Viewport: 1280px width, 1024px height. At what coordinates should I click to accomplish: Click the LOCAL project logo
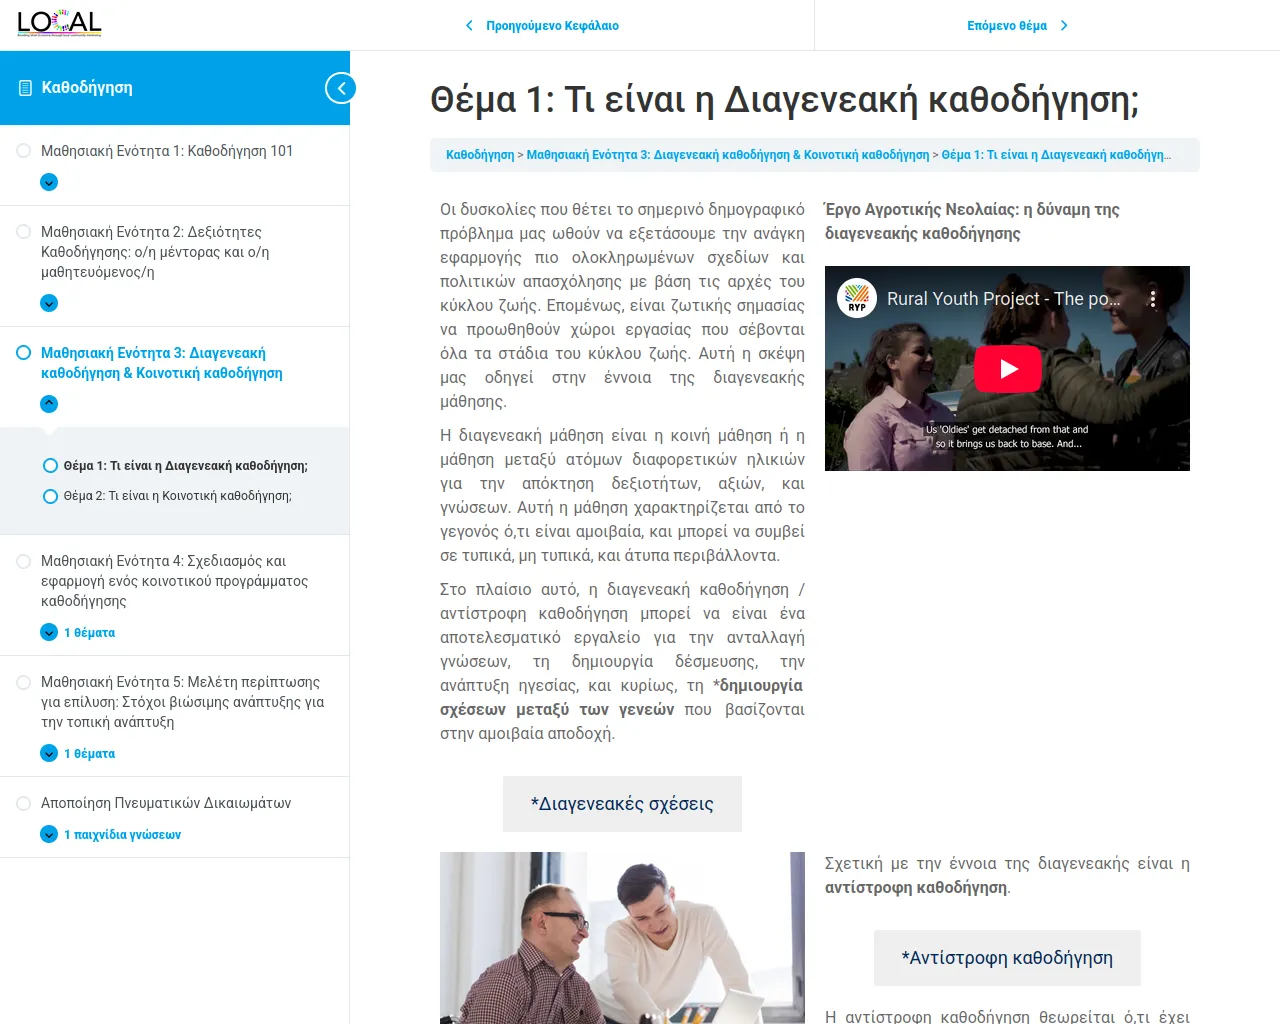coord(59,24)
